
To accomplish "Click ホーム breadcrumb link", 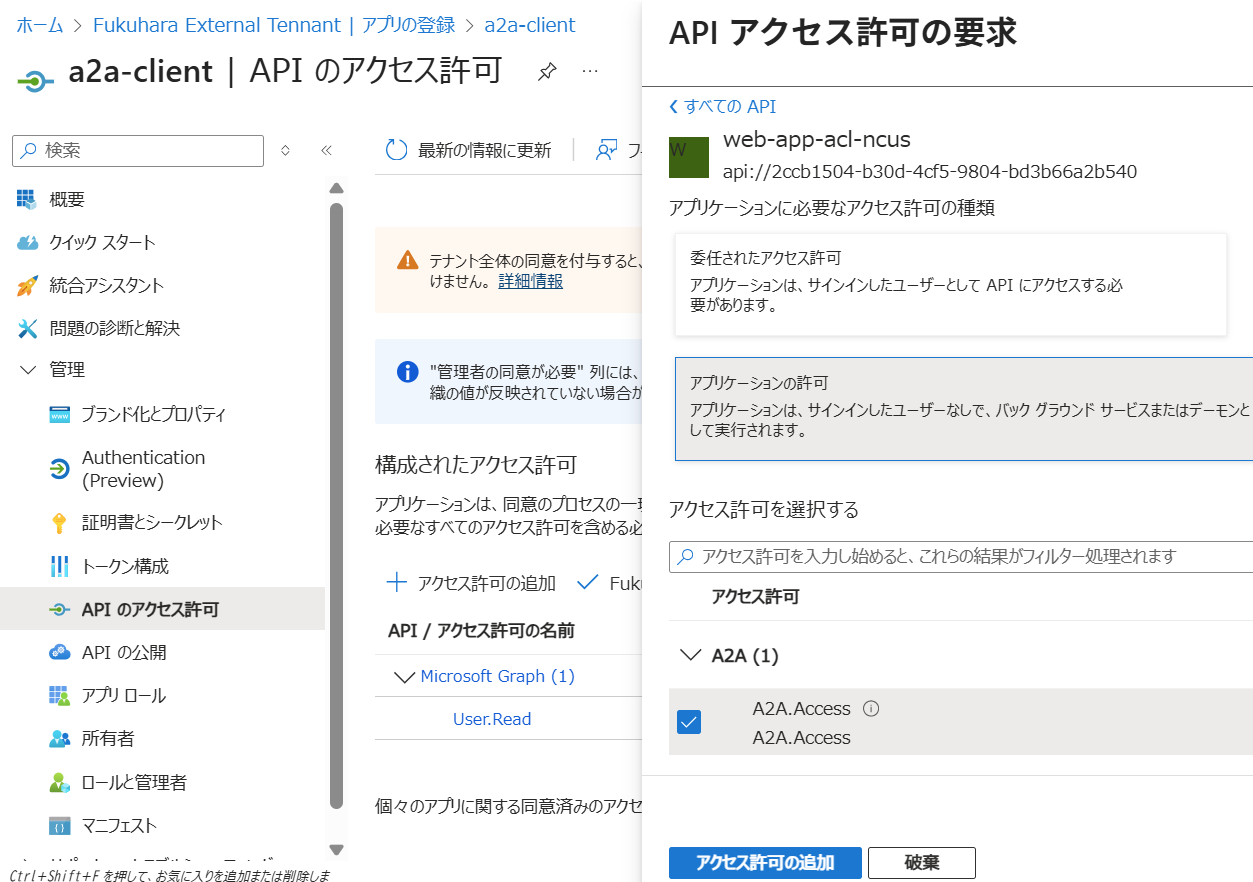I will tap(40, 25).
